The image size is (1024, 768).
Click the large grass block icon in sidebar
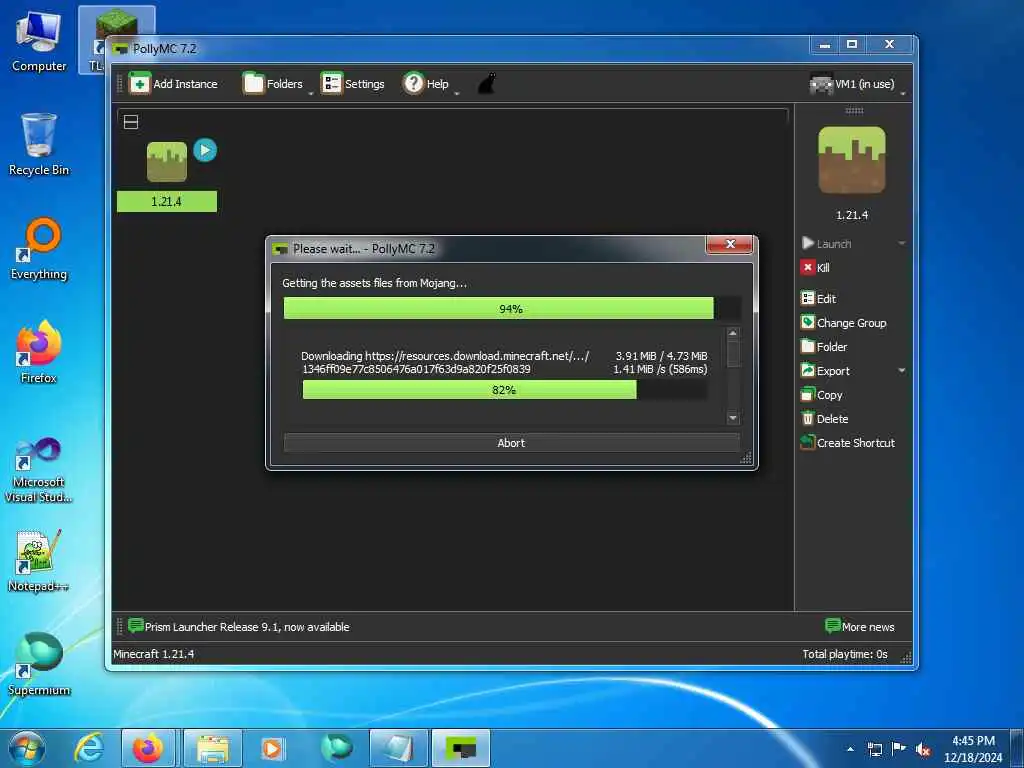(852, 160)
